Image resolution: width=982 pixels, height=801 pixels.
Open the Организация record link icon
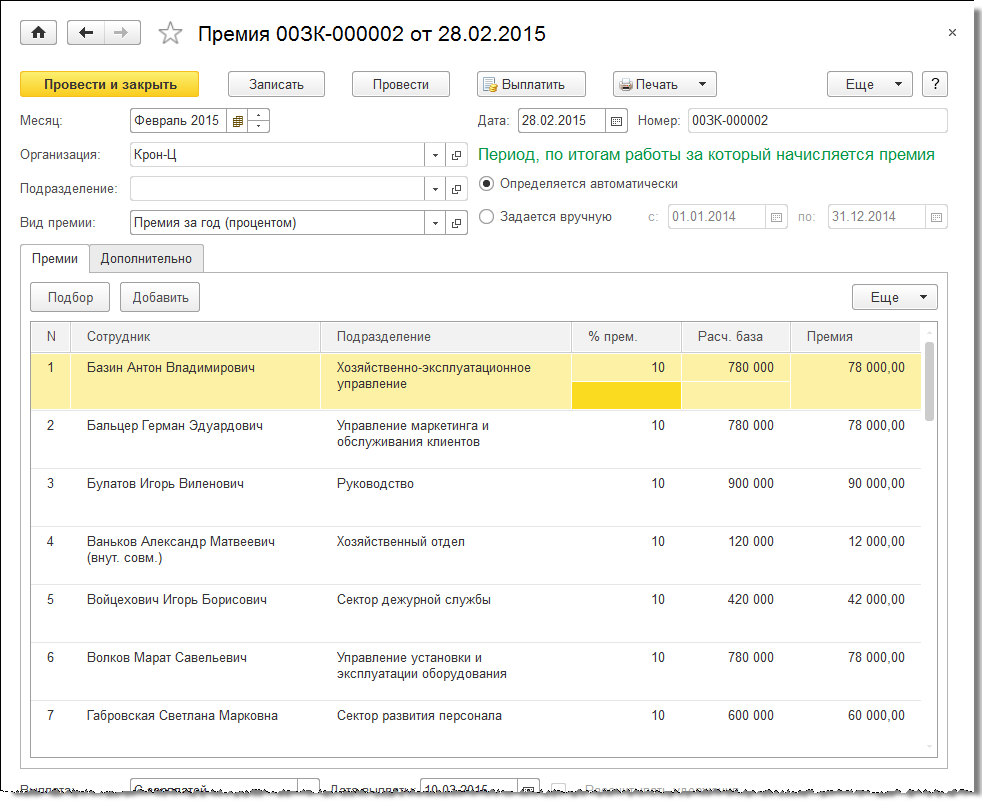(457, 155)
